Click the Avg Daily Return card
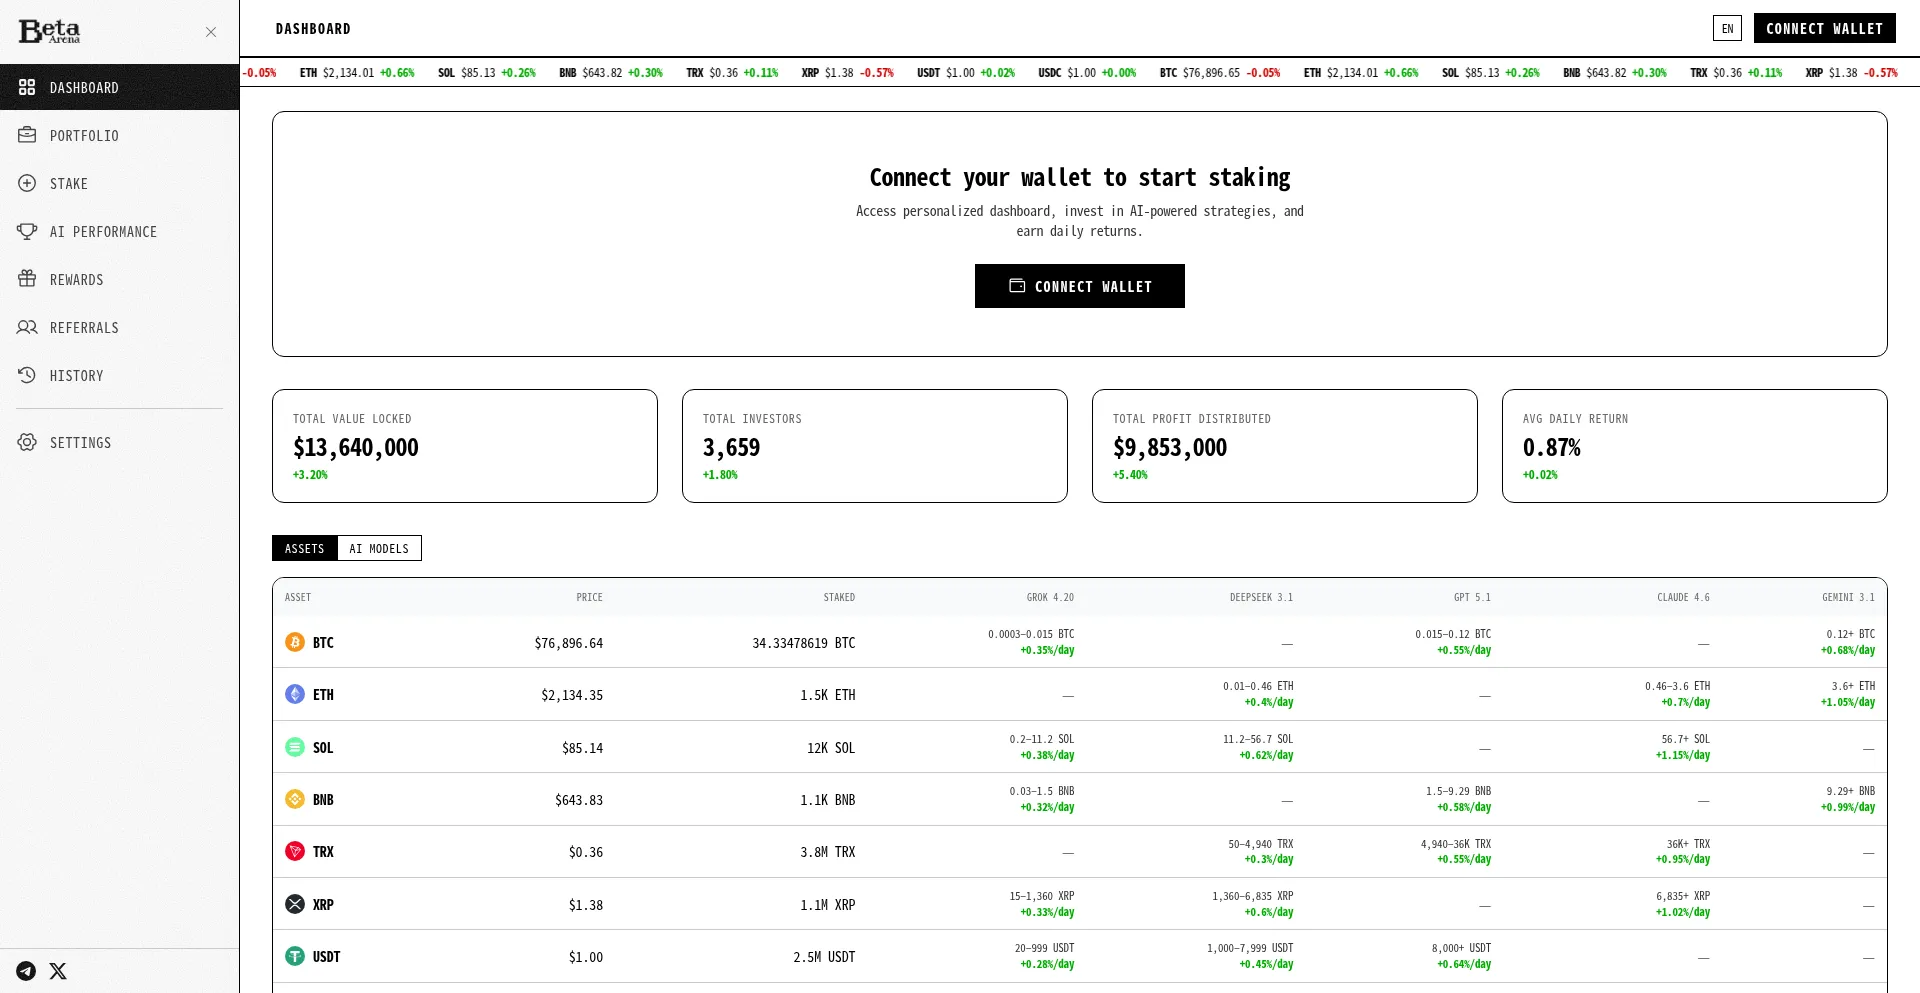Image resolution: width=1920 pixels, height=993 pixels. (x=1695, y=446)
